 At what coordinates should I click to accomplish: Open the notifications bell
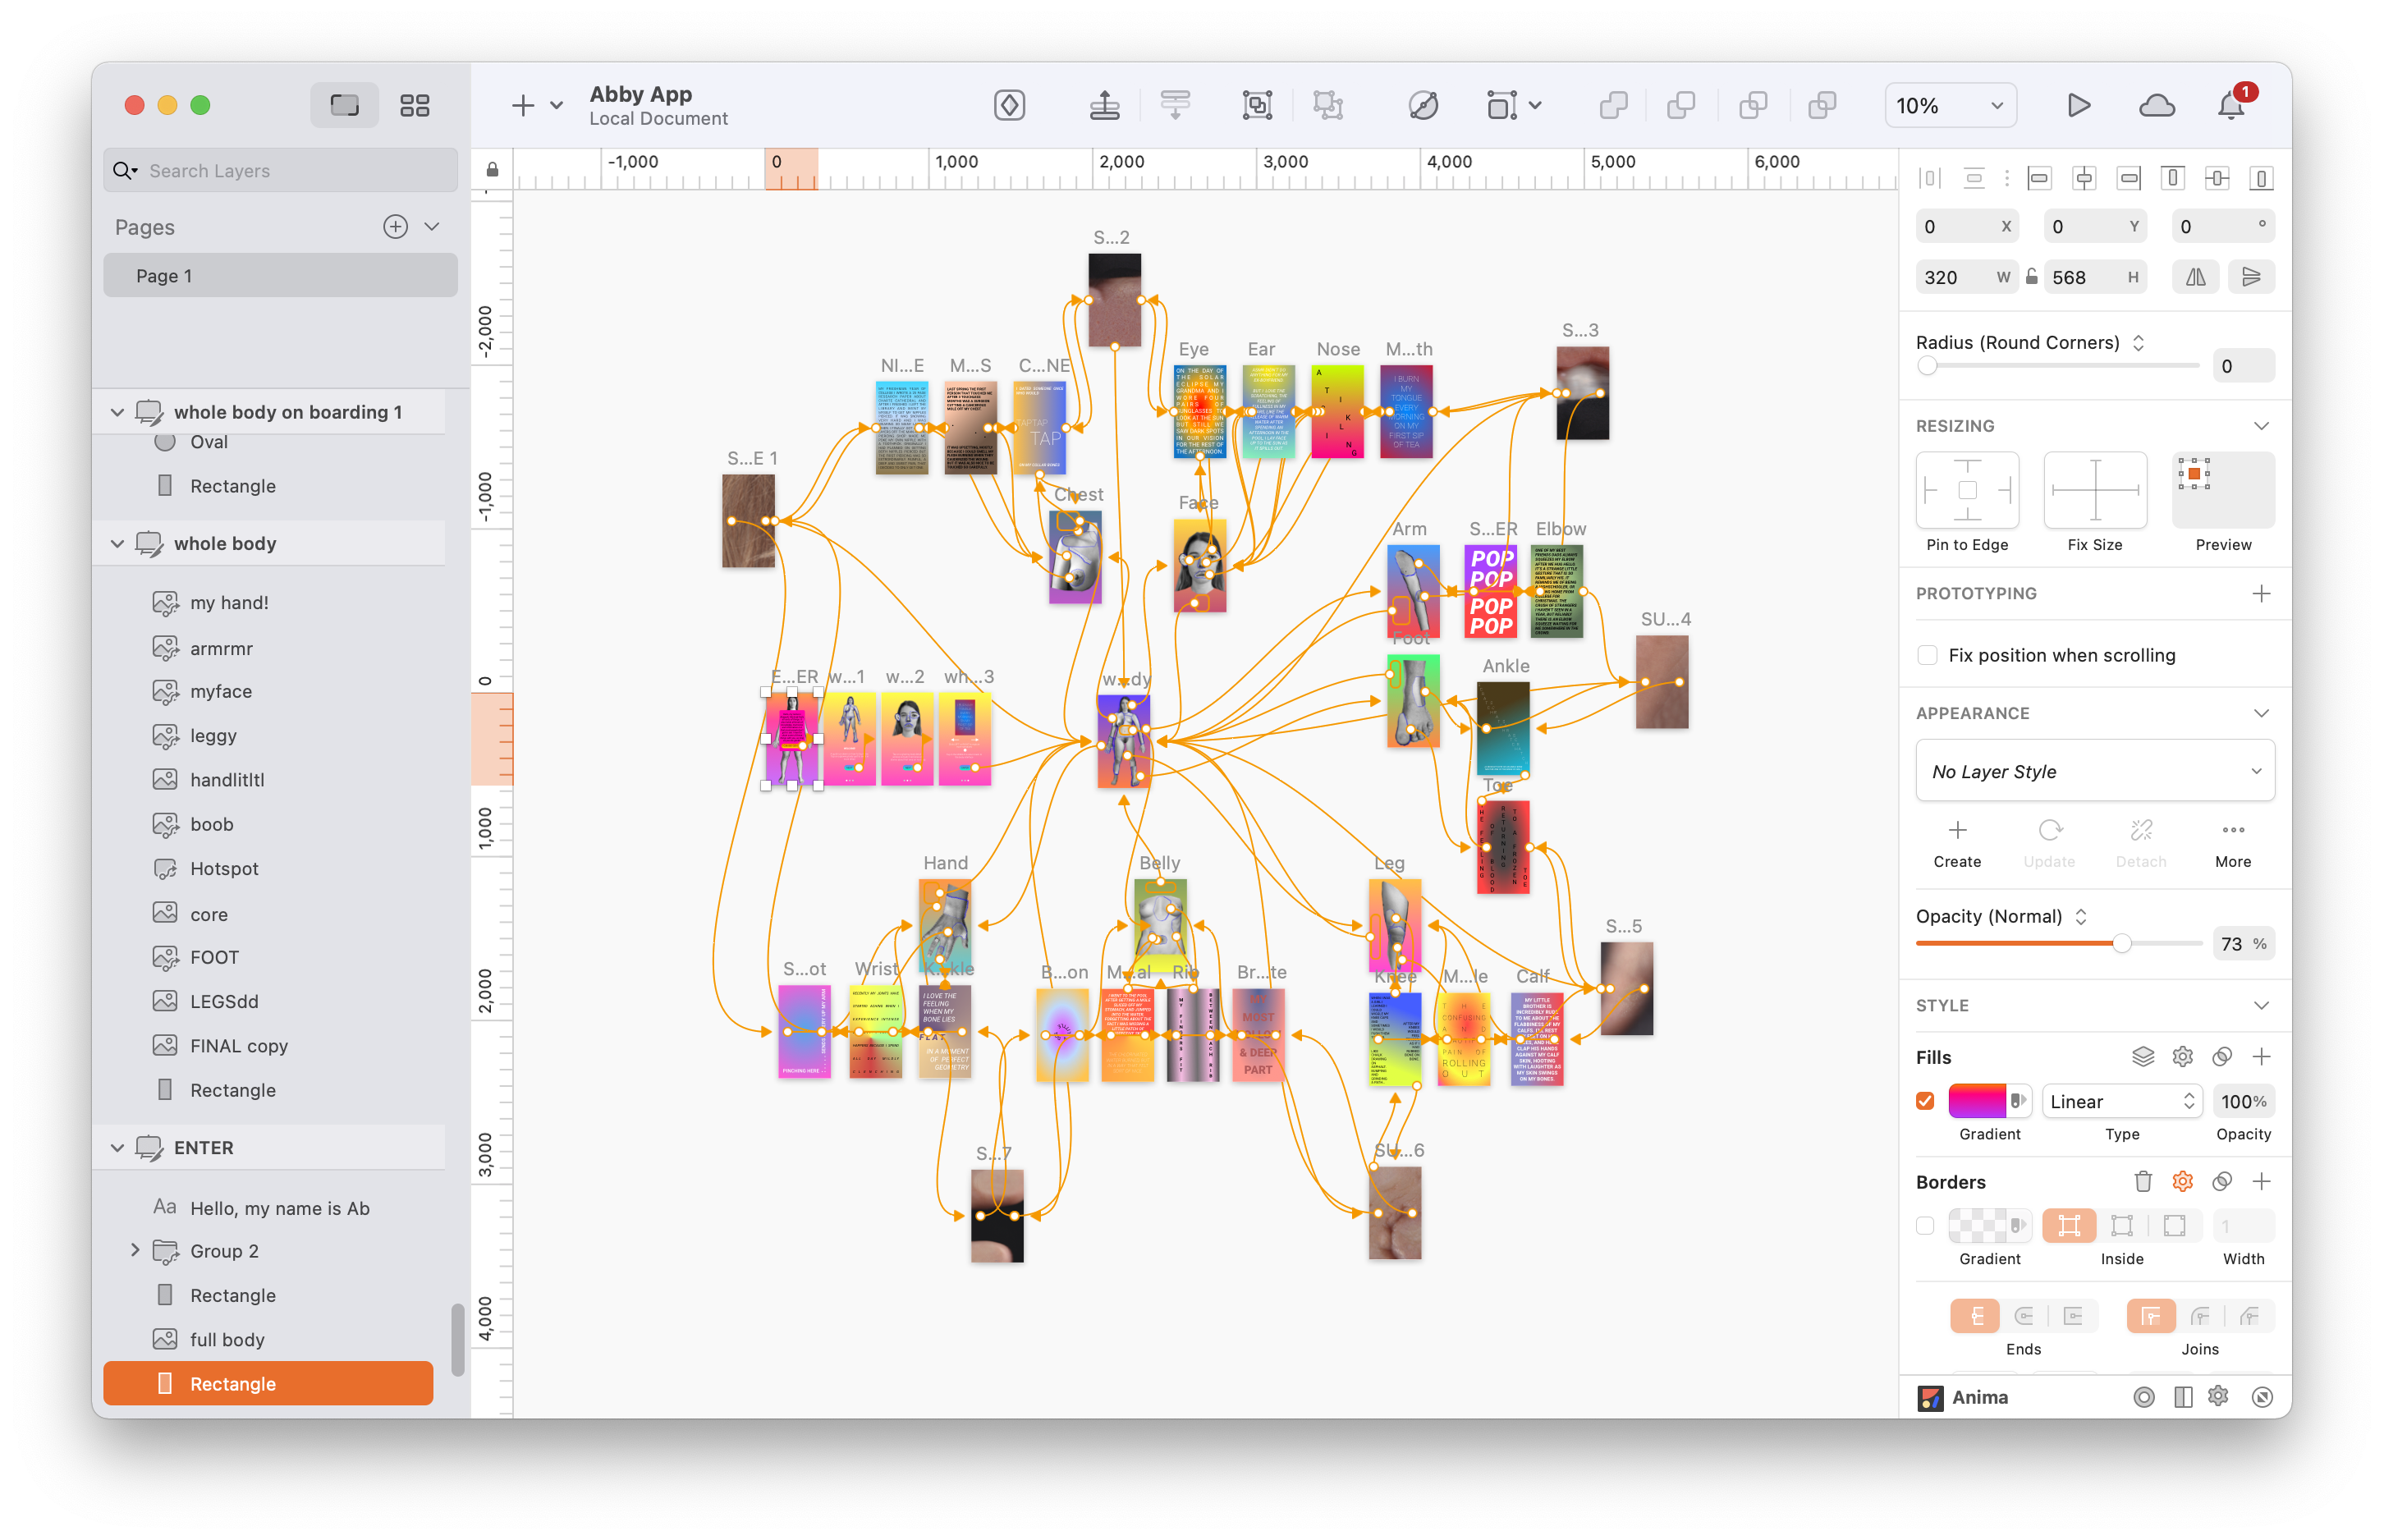click(2231, 105)
